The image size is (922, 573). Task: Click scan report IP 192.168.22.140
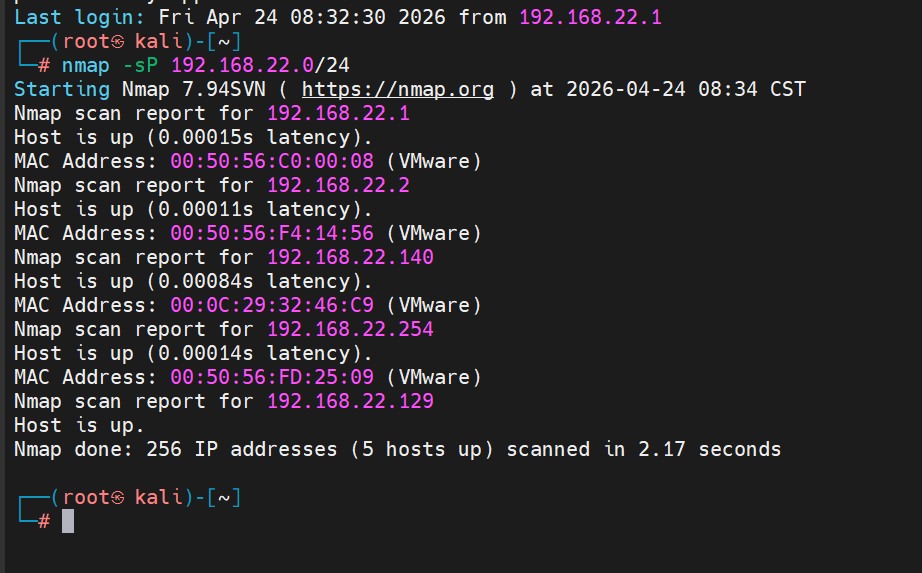pyautogui.click(x=350, y=257)
